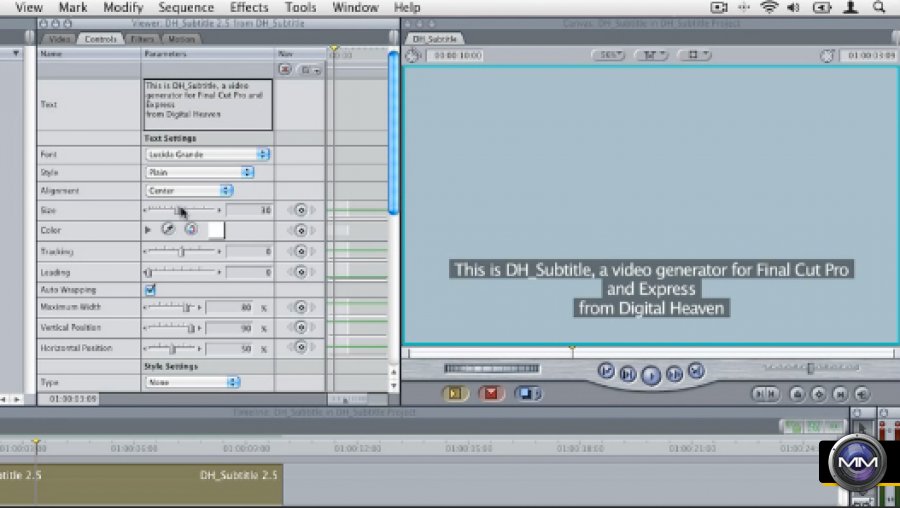This screenshot has width=900, height=508.
Task: Switch to the Filters tab in Viewer
Action: click(142, 39)
